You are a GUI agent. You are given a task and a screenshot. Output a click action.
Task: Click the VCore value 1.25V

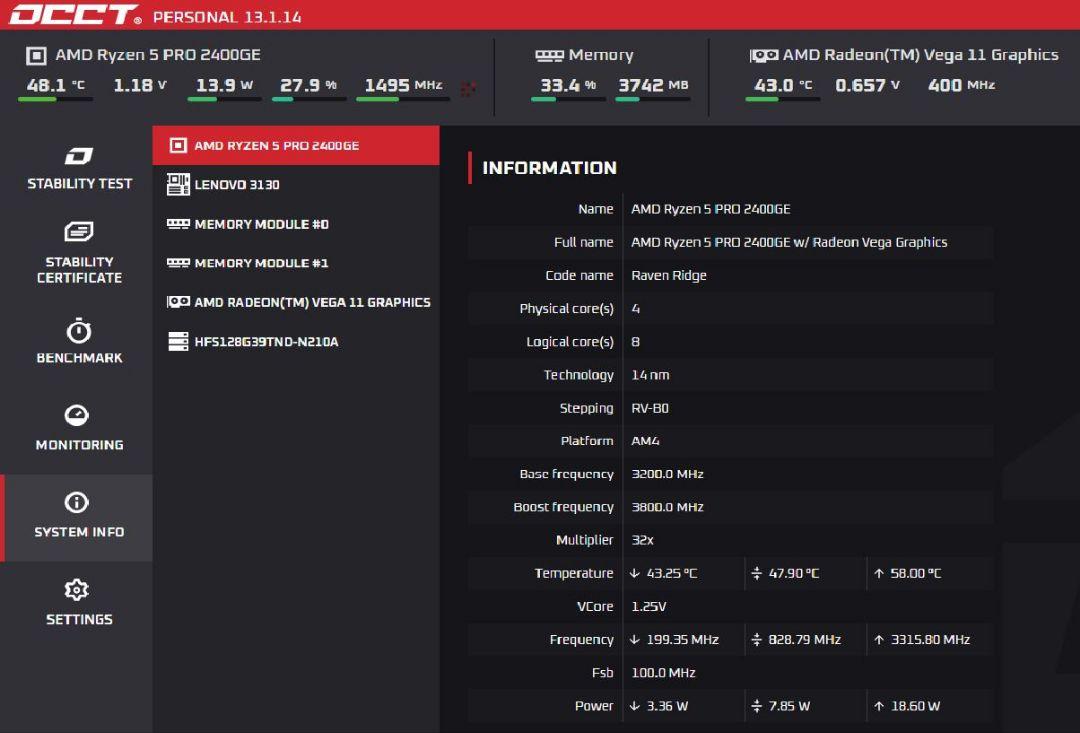coord(648,606)
